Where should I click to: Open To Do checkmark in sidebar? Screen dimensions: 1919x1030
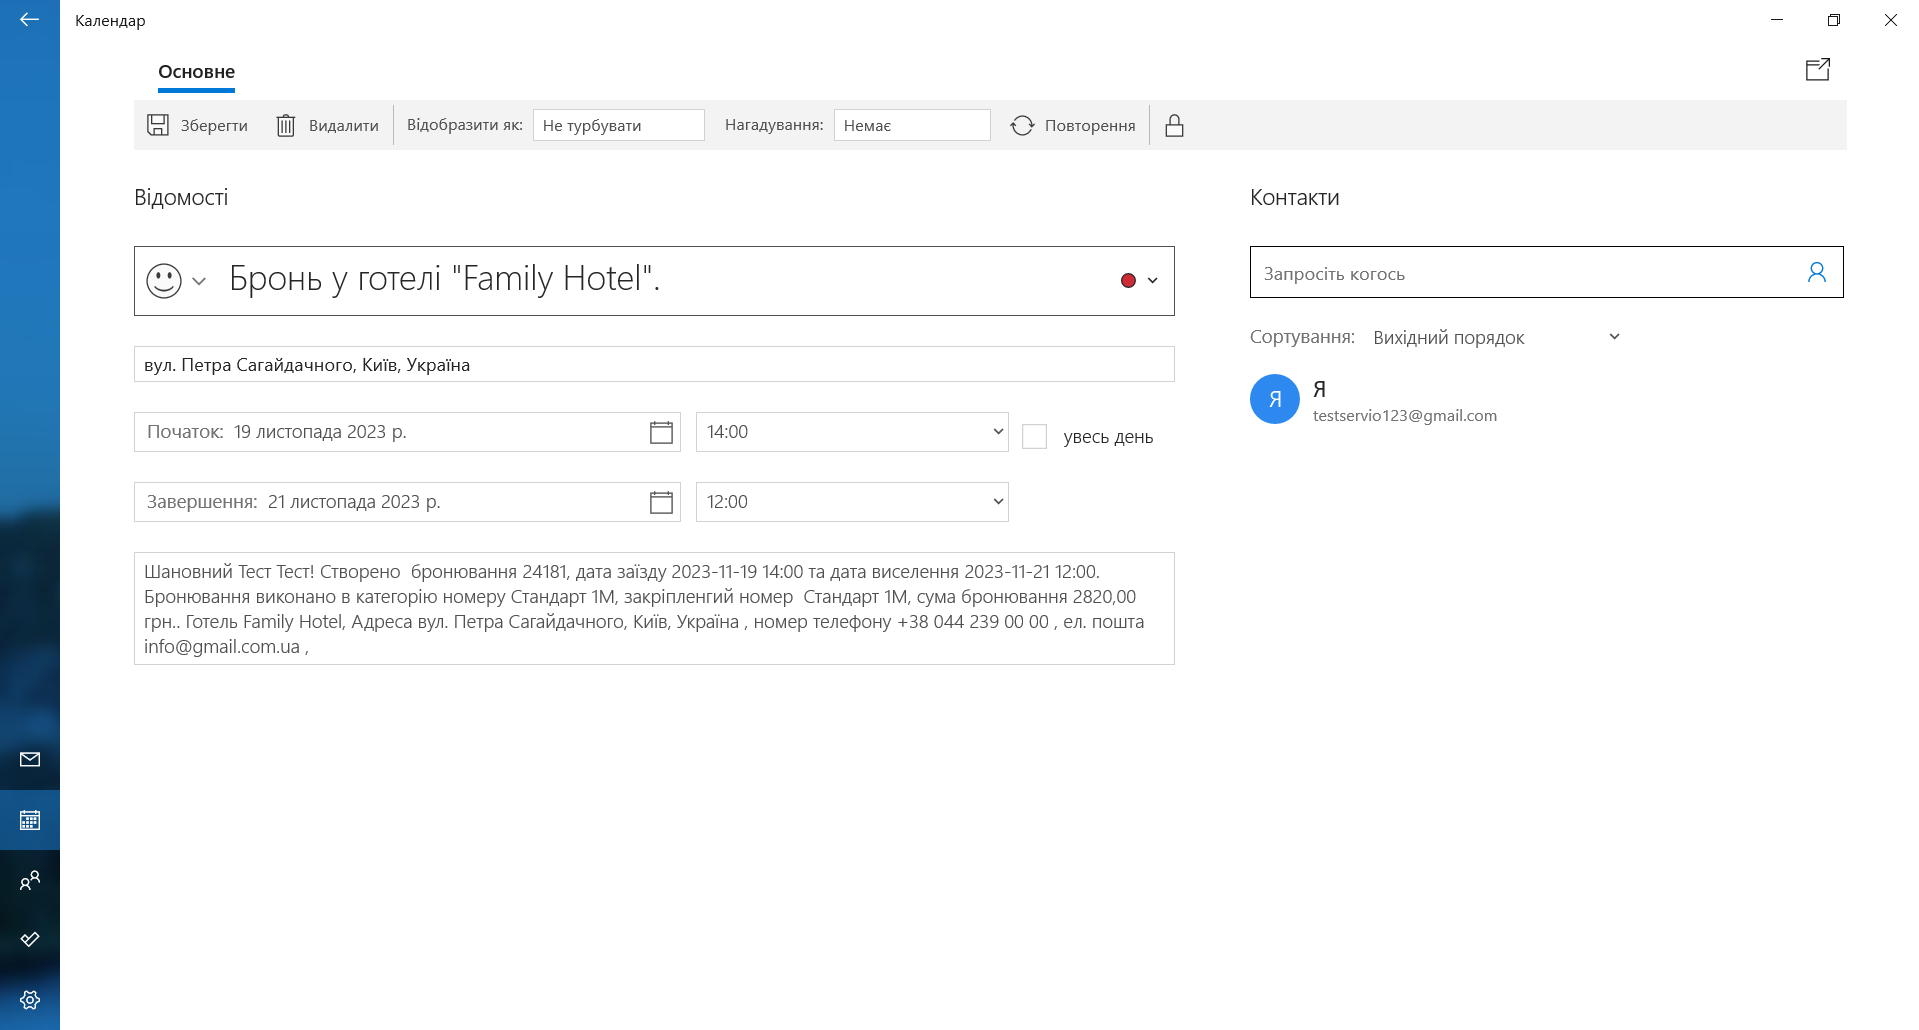coord(30,940)
